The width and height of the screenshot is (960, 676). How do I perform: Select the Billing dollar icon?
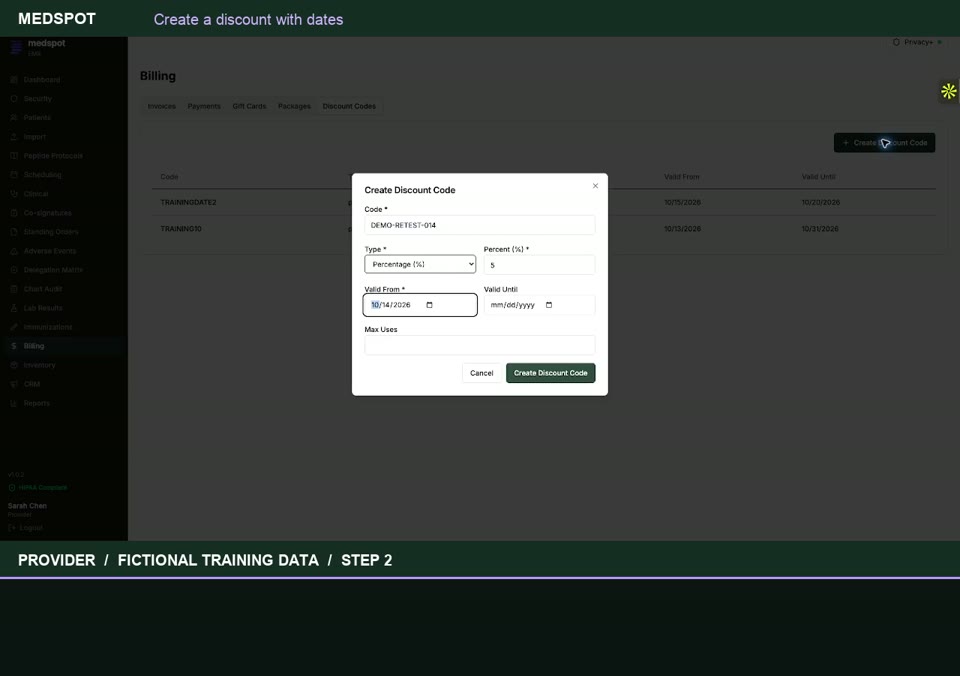pyautogui.click(x=14, y=346)
